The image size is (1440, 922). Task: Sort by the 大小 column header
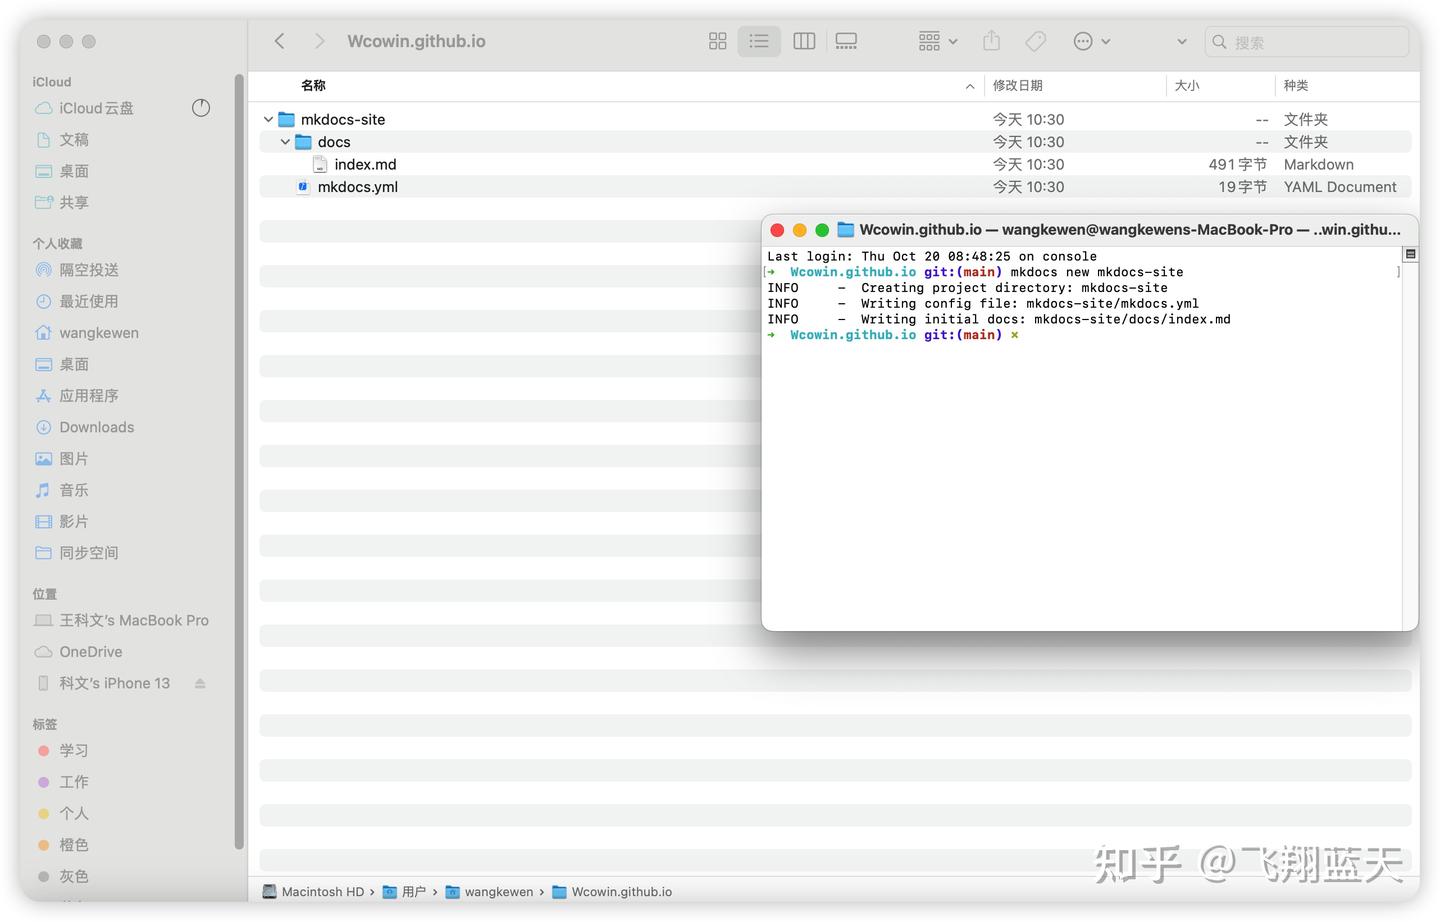1187,86
